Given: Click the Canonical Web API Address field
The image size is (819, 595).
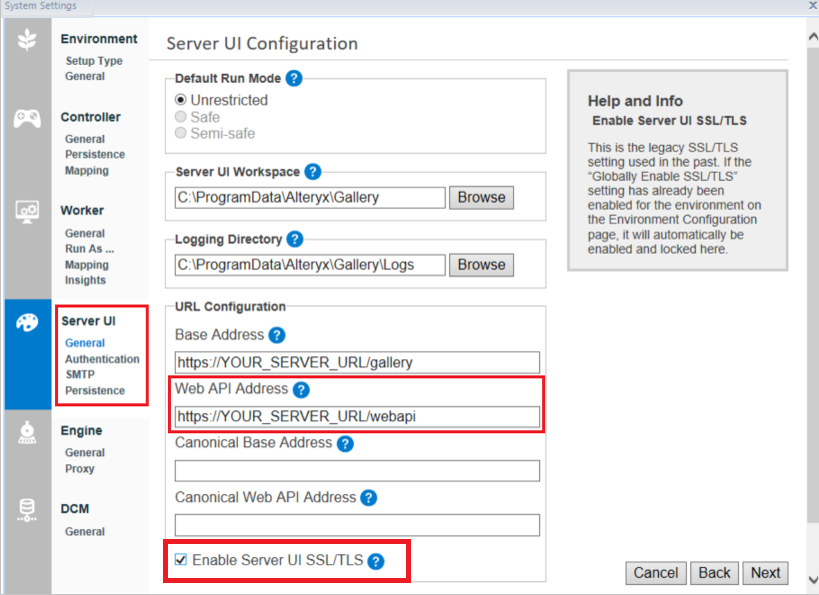Looking at the screenshot, I should pos(355,524).
